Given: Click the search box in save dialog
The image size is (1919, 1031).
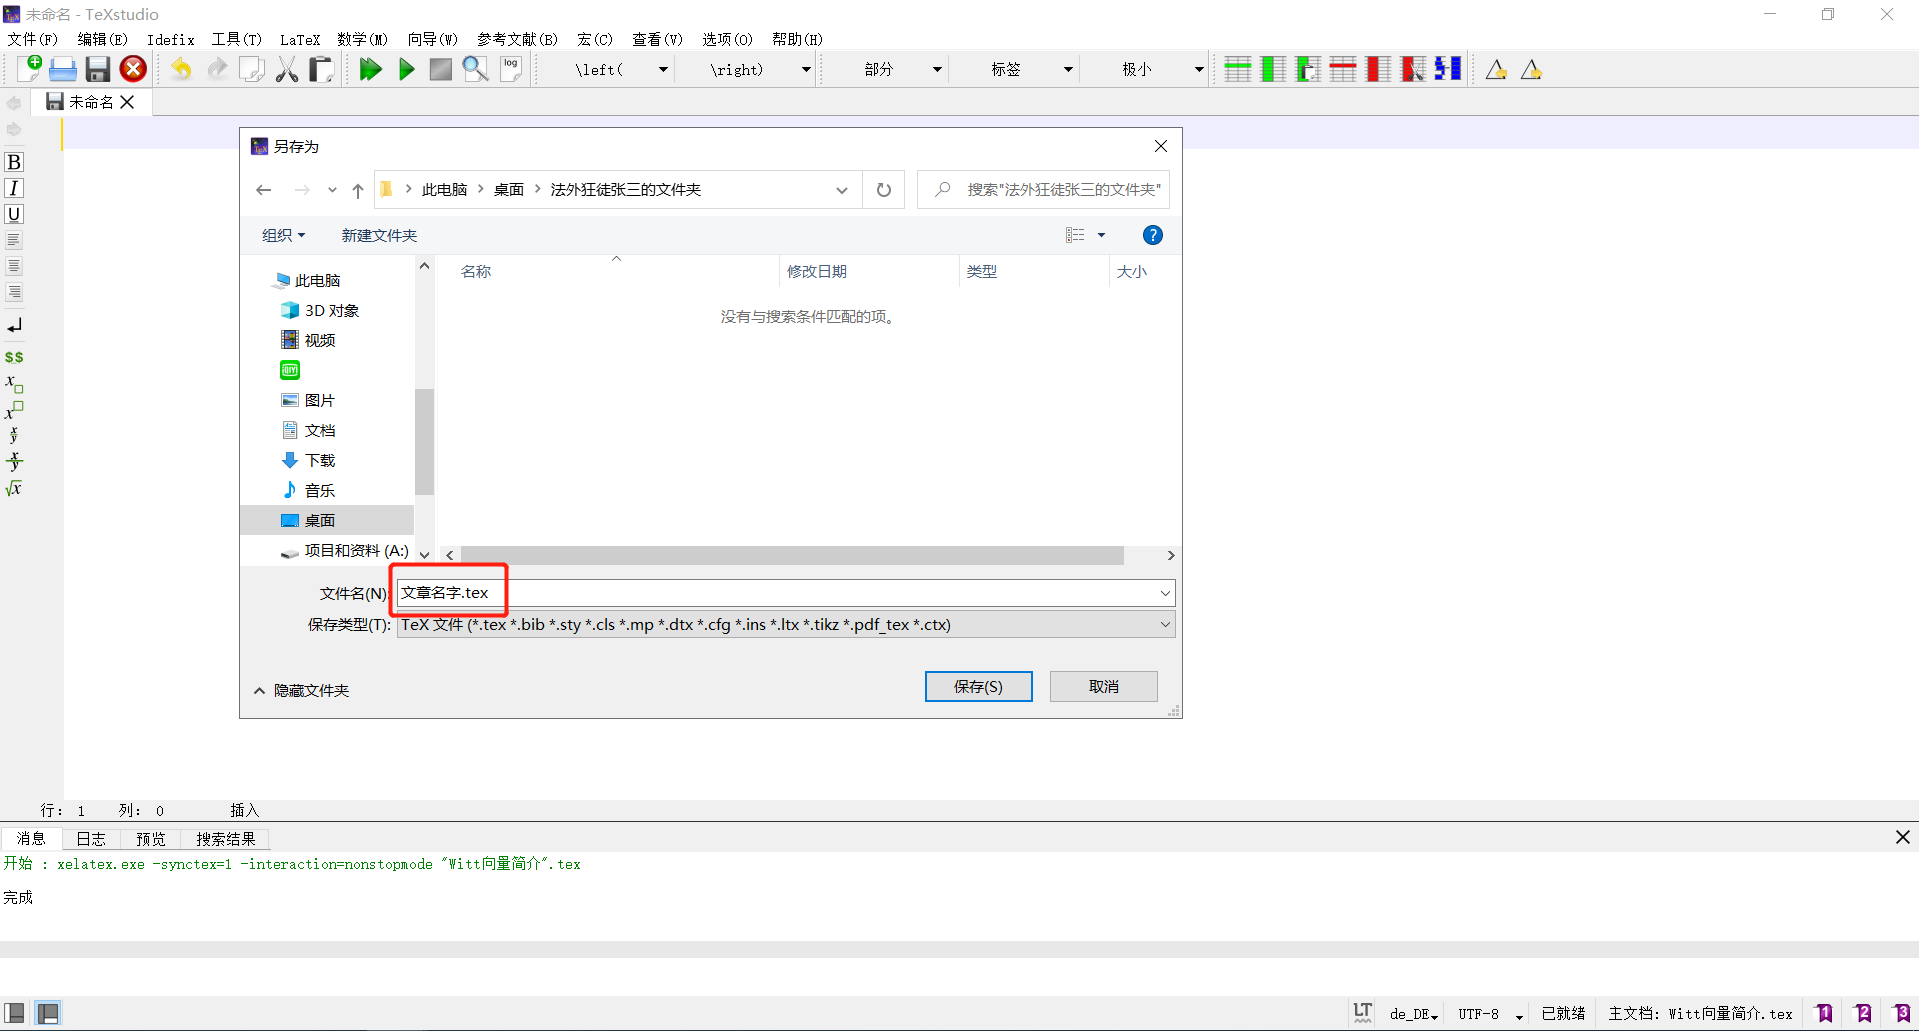Looking at the screenshot, I should (x=1043, y=190).
